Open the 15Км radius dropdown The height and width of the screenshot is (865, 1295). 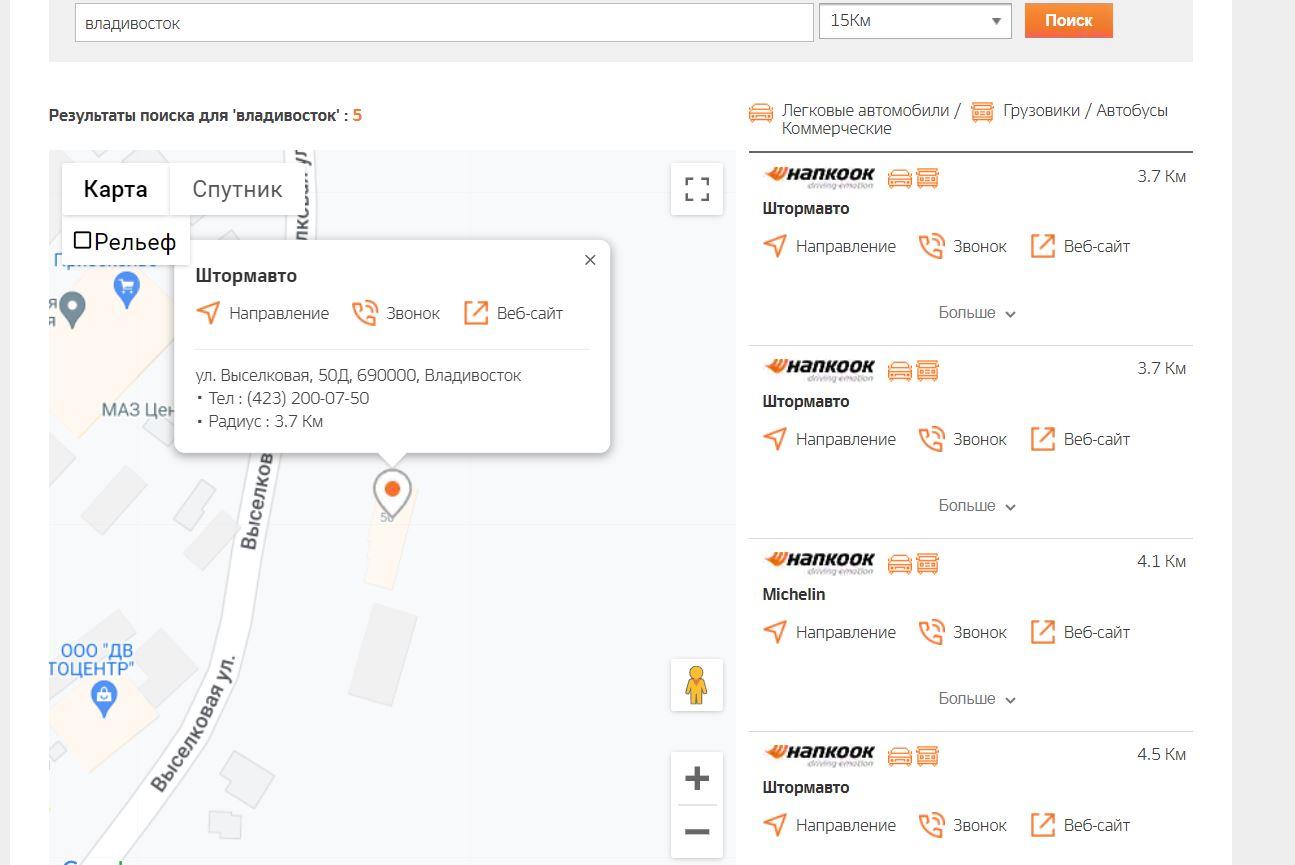coord(914,21)
